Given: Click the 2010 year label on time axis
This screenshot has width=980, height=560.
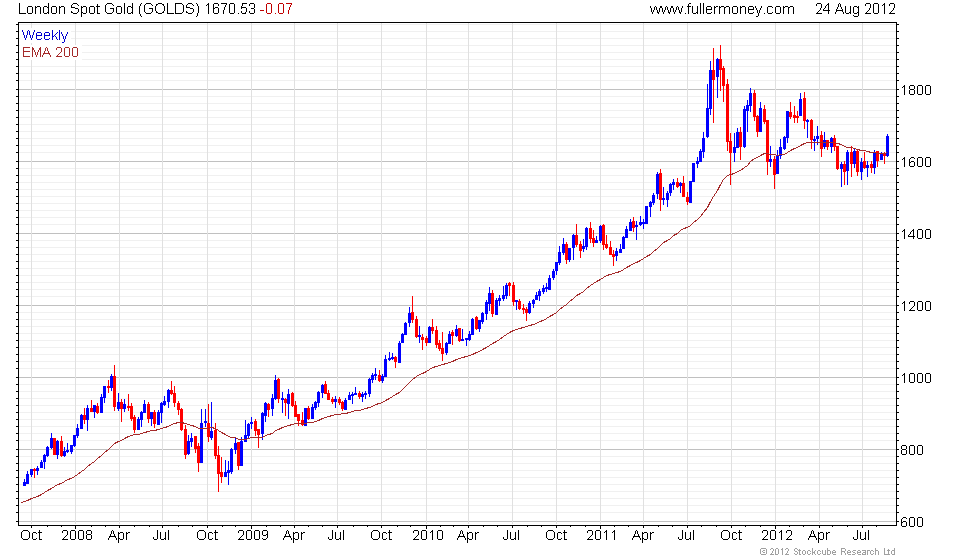Looking at the screenshot, I should (428, 536).
